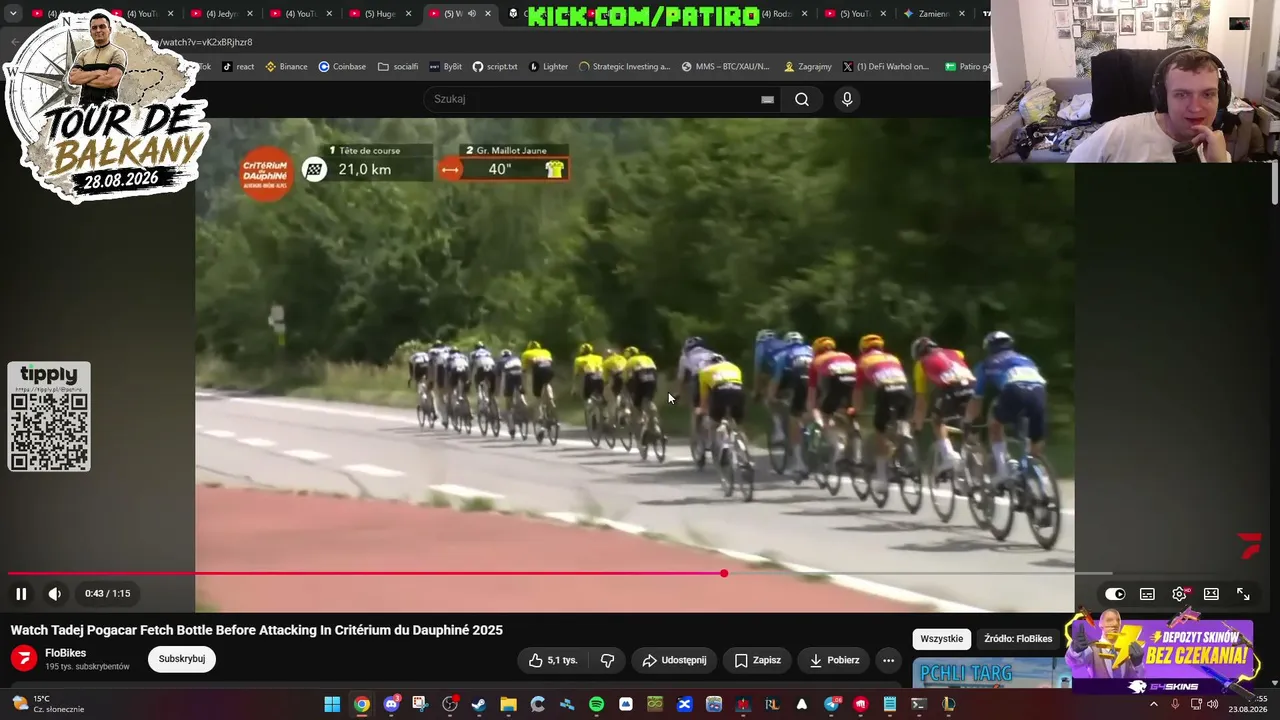This screenshot has height=720, width=1280.
Task: Open Telegram from the taskbar
Action: click(831, 704)
